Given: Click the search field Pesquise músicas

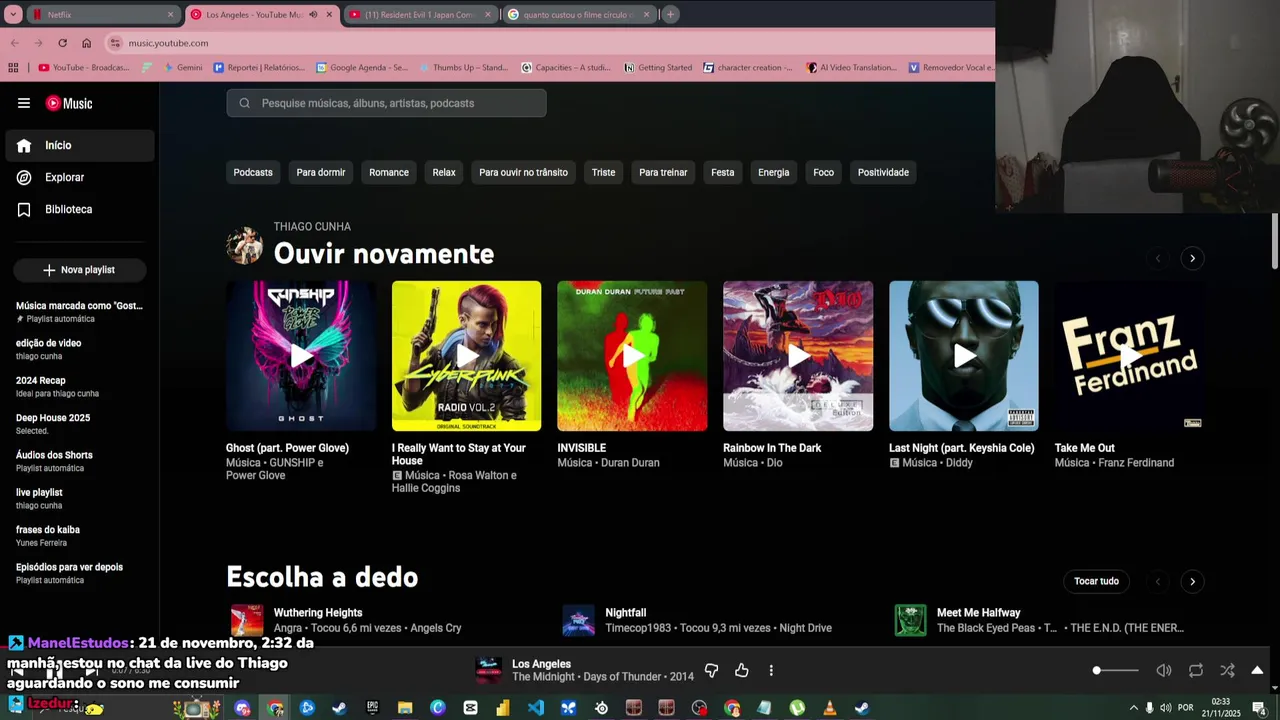Looking at the screenshot, I should click(386, 103).
